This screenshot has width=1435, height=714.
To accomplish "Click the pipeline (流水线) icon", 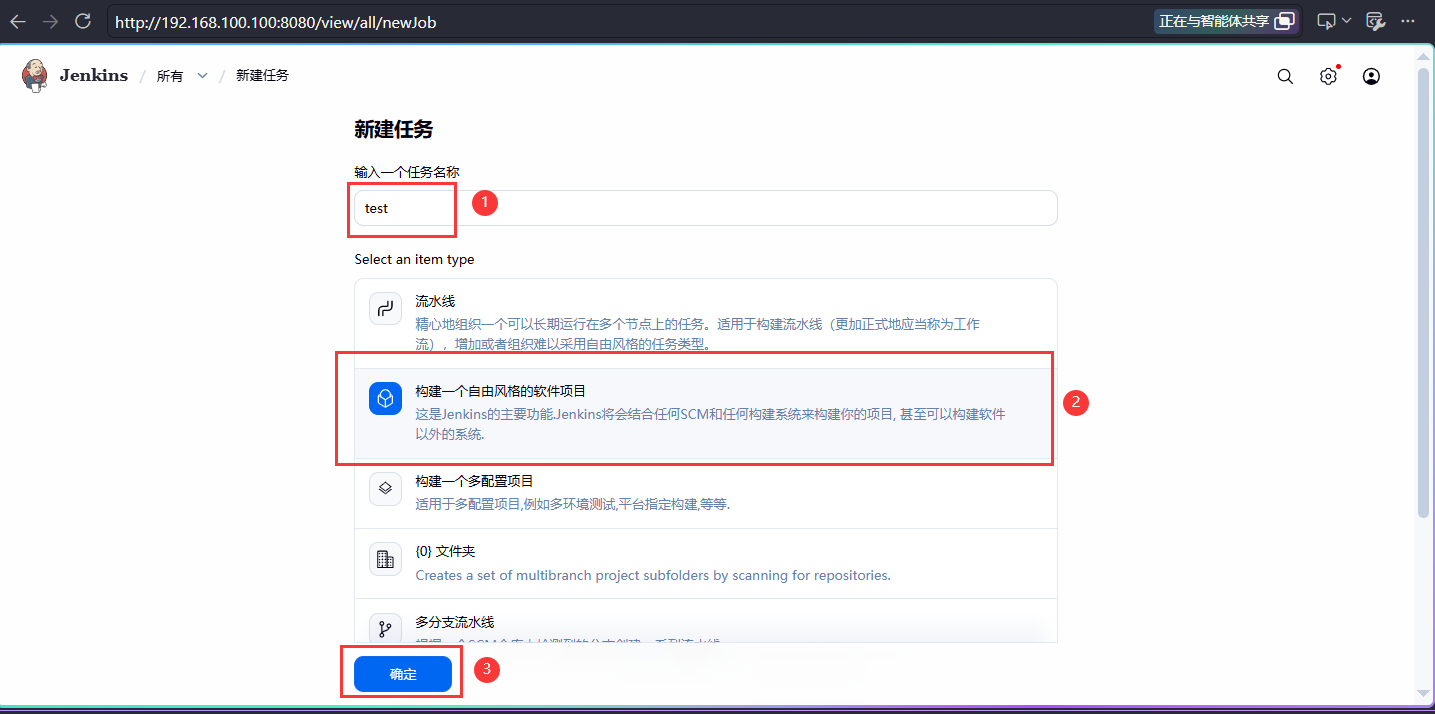I will [385, 309].
